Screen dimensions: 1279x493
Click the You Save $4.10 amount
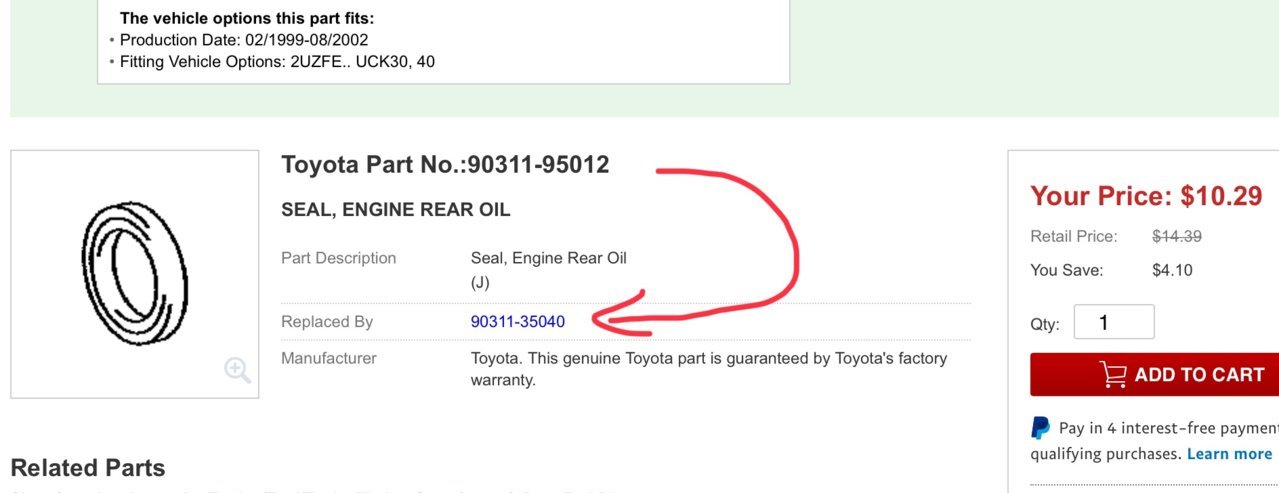[1172, 270]
